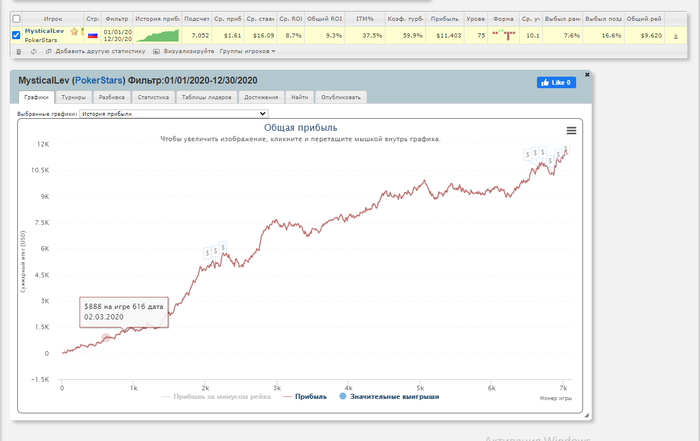The height and width of the screenshot is (441, 700).
Task: Click the date filter cell 01/01/20
Action: (117, 35)
